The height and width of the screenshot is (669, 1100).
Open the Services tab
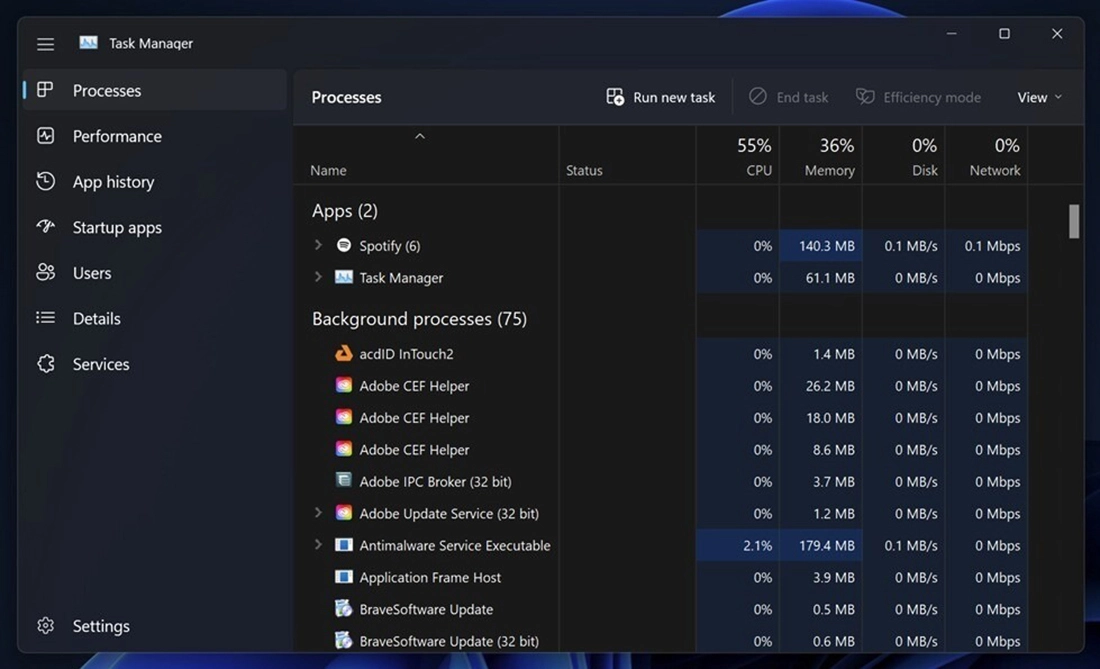click(x=155, y=364)
